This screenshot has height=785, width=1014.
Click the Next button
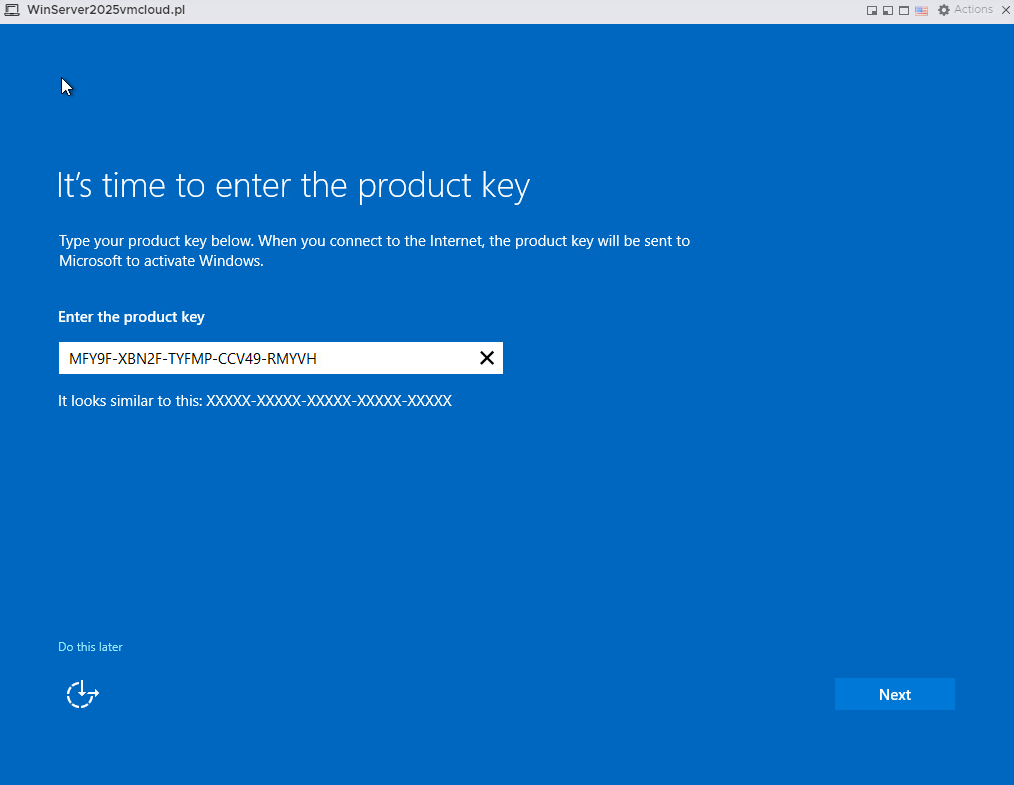[x=894, y=694]
